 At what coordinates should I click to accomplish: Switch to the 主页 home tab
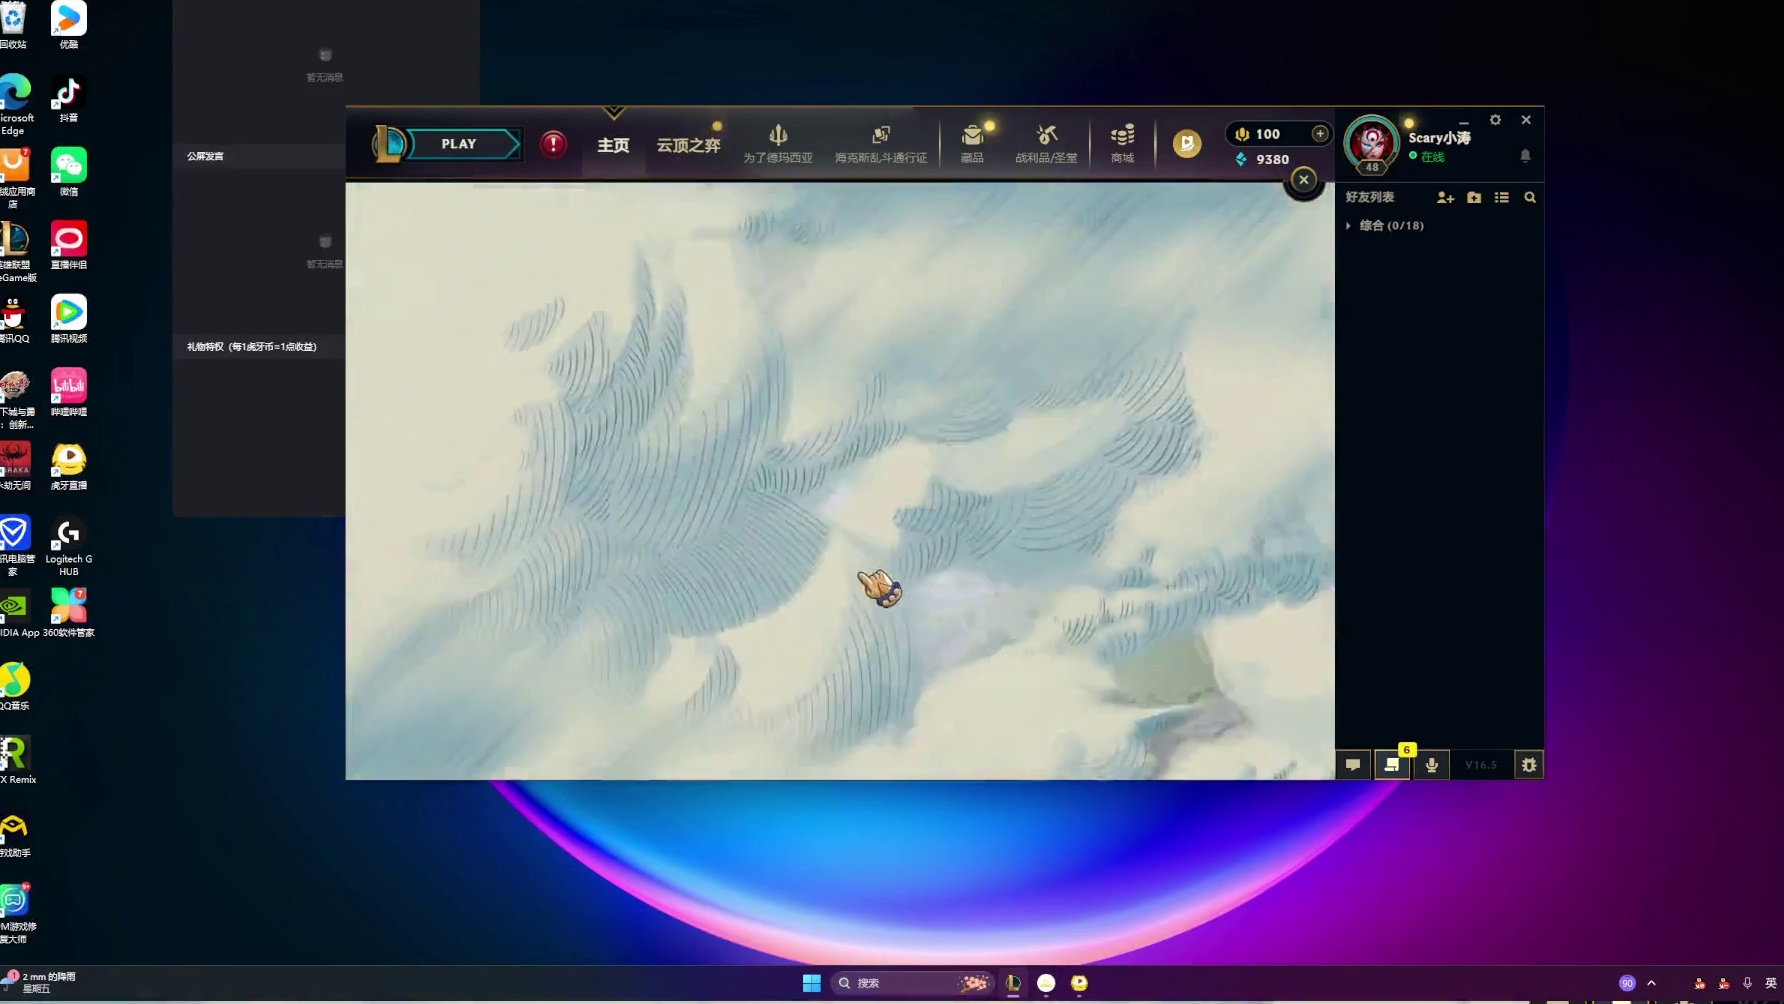(613, 145)
